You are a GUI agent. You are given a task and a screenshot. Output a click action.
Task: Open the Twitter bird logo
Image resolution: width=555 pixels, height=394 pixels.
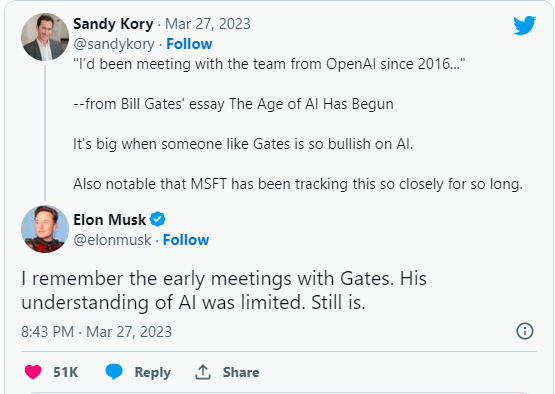coord(525,25)
